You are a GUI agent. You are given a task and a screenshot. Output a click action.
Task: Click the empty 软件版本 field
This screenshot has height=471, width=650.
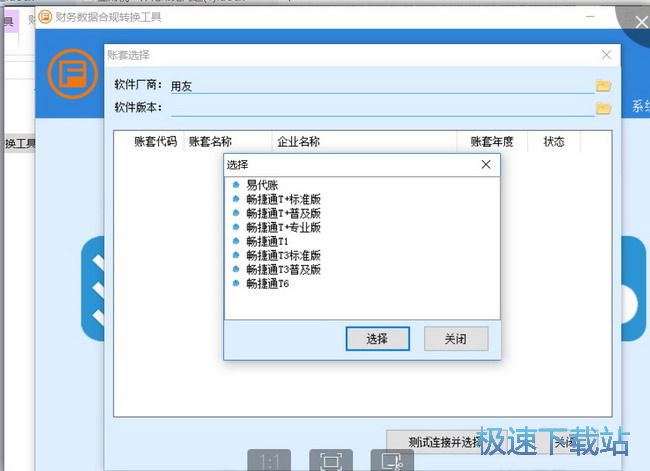[382, 108]
